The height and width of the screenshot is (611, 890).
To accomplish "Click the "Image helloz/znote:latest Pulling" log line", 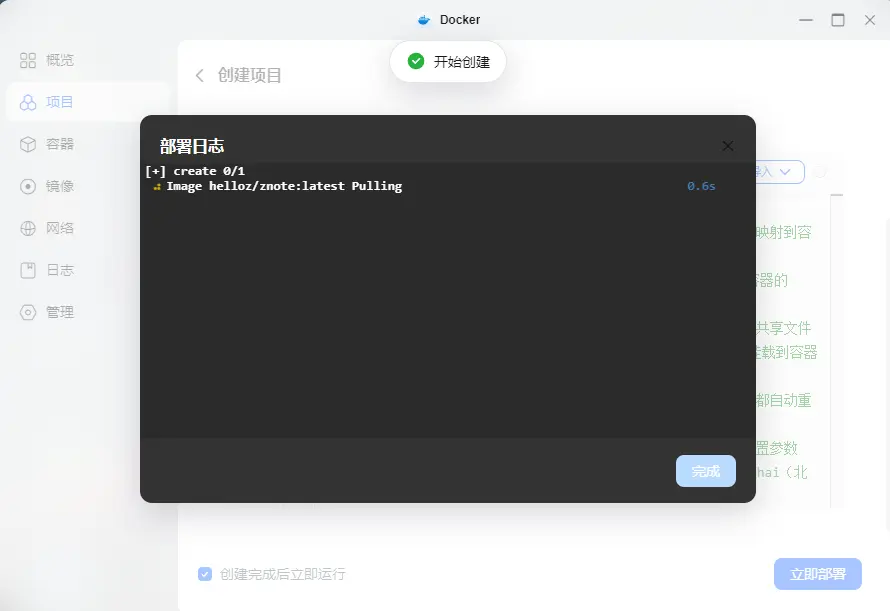I will click(284, 186).
